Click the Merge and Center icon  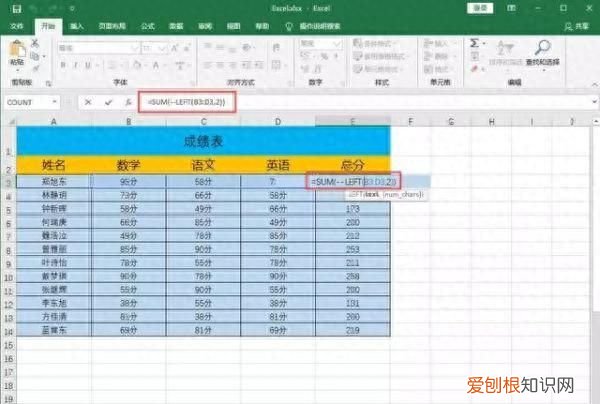277,65
